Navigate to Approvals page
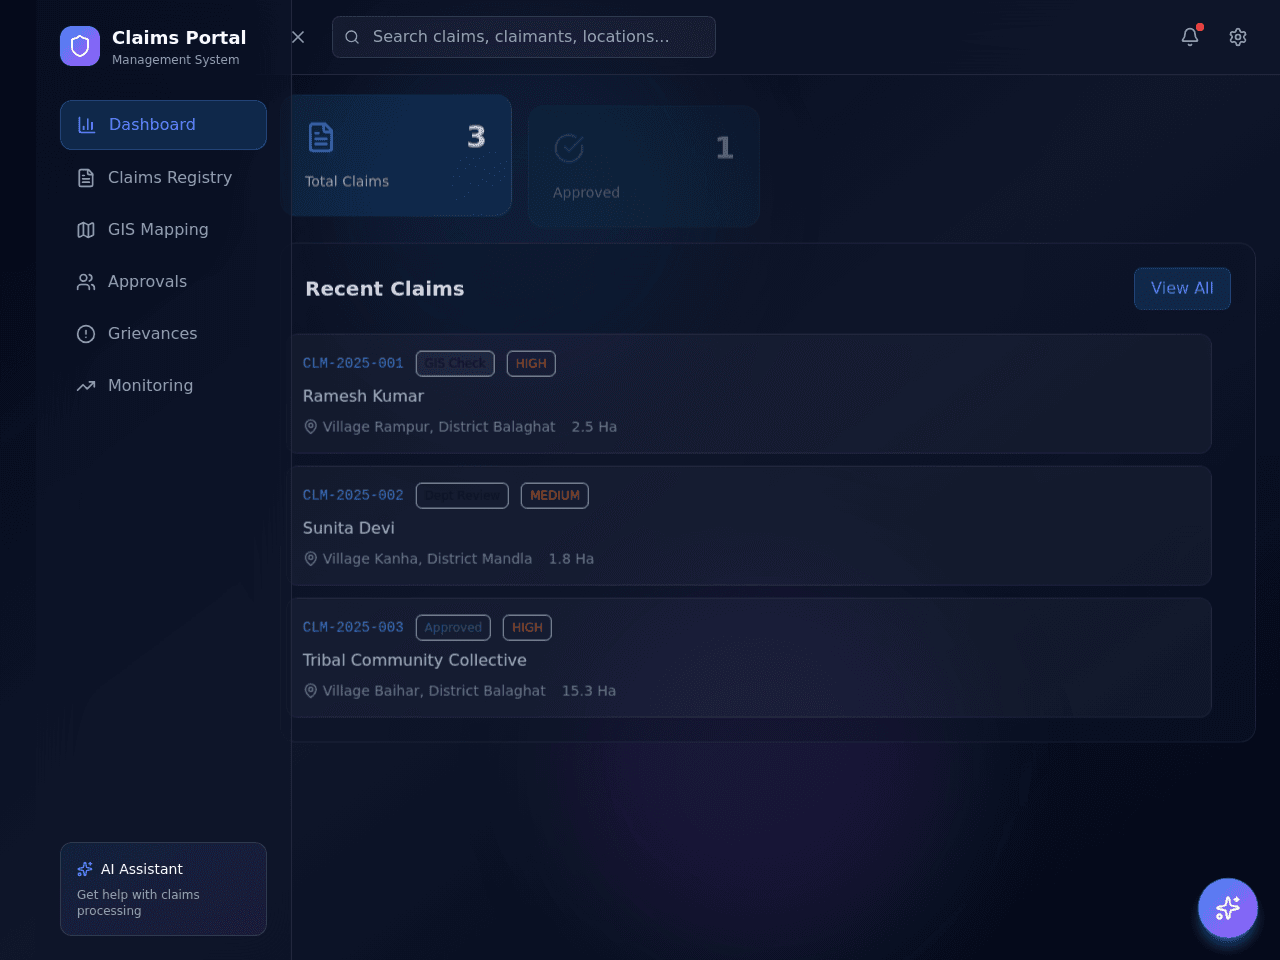1280x960 pixels. click(163, 281)
